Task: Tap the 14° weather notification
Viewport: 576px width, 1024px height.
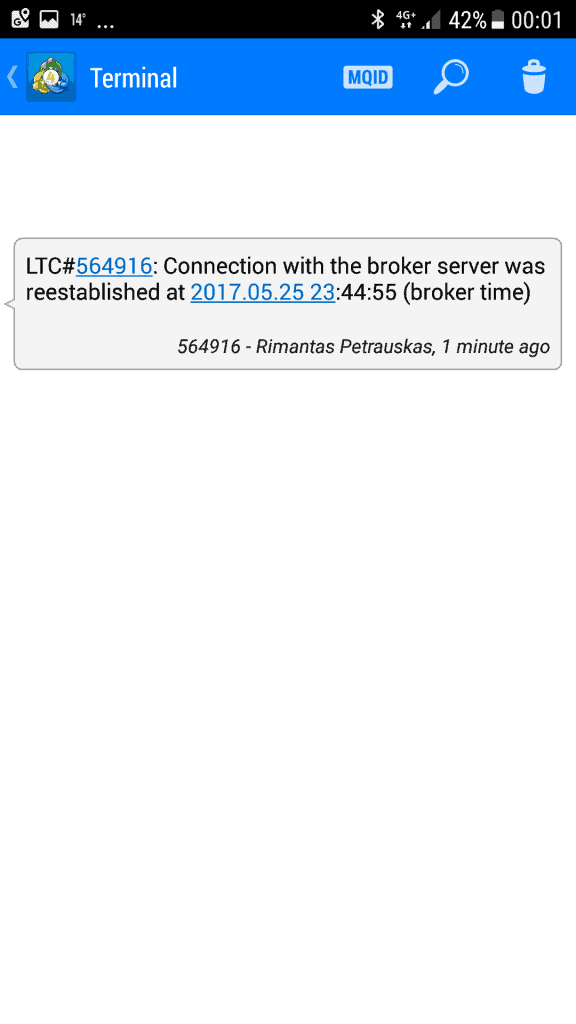Action: coord(78,20)
